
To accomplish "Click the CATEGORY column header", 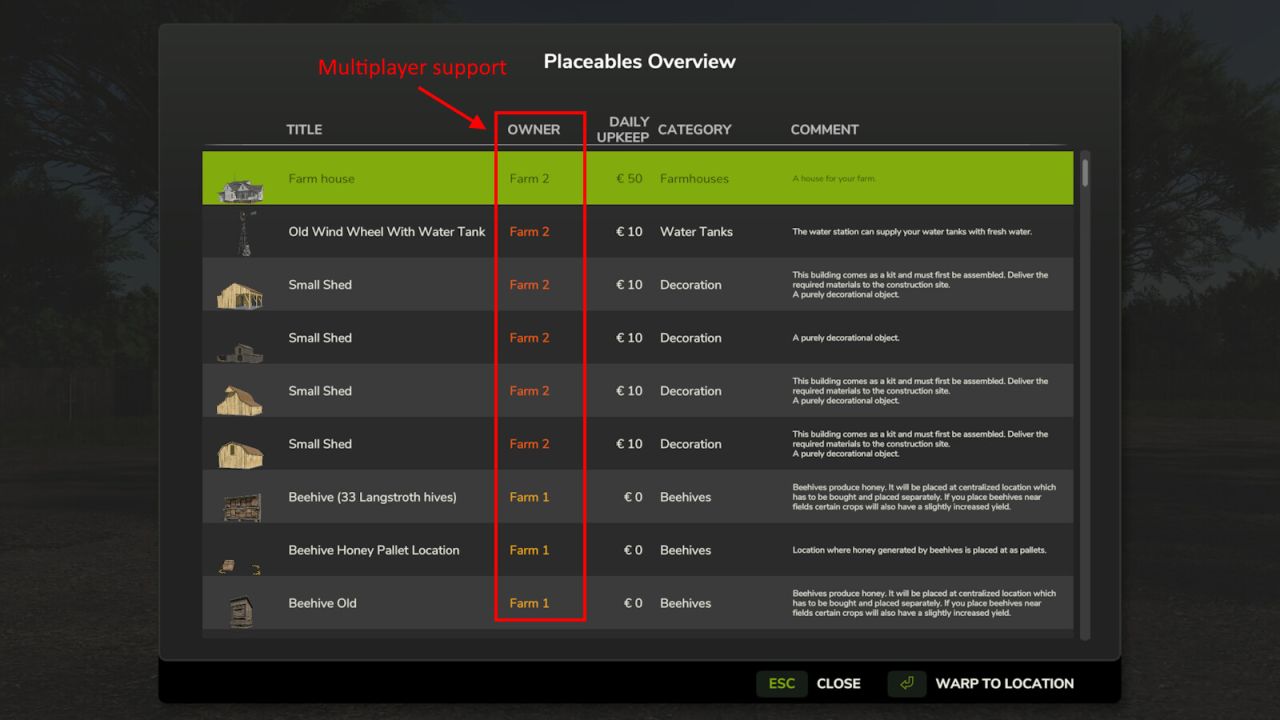I will coord(694,129).
